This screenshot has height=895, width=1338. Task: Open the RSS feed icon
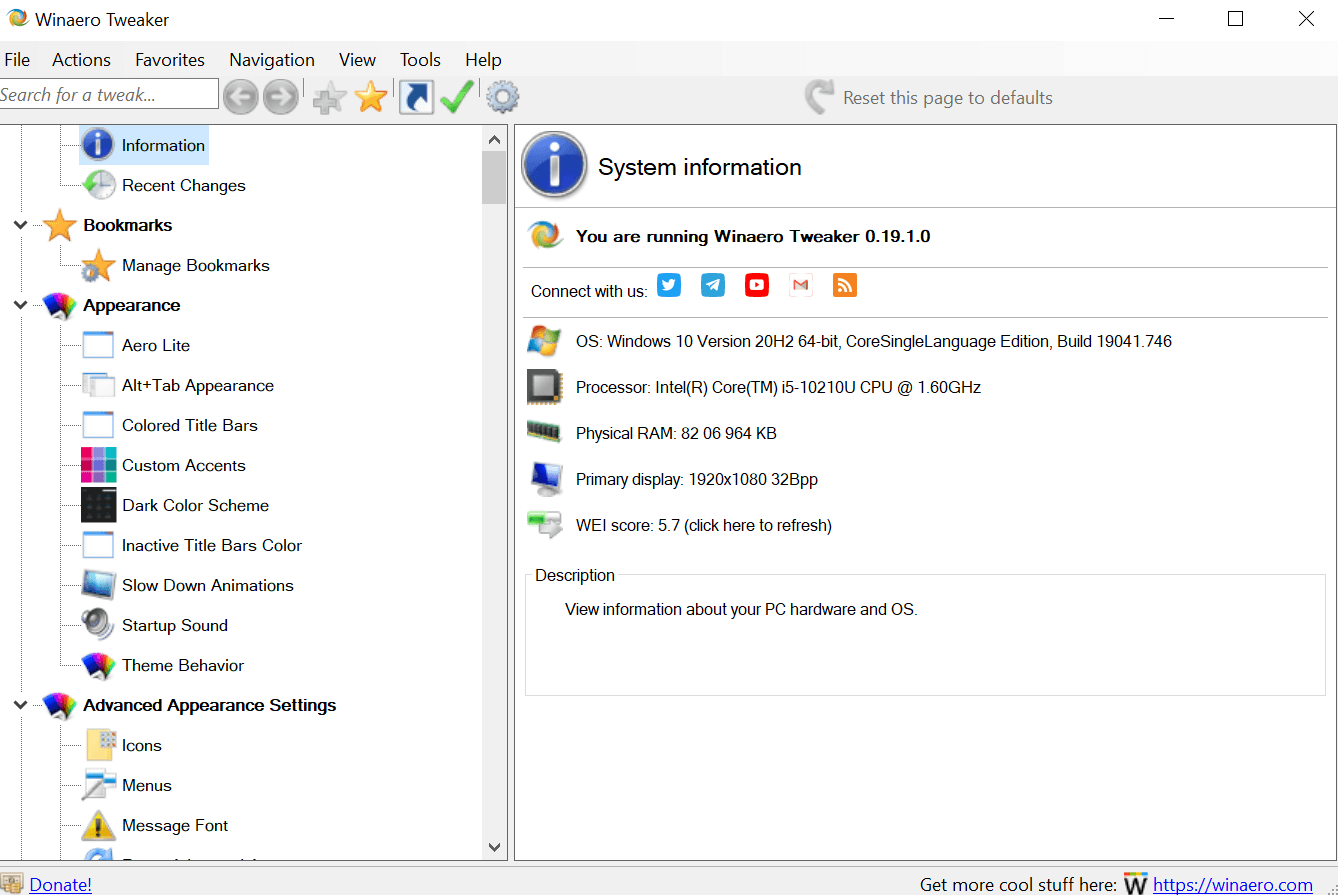tap(844, 285)
